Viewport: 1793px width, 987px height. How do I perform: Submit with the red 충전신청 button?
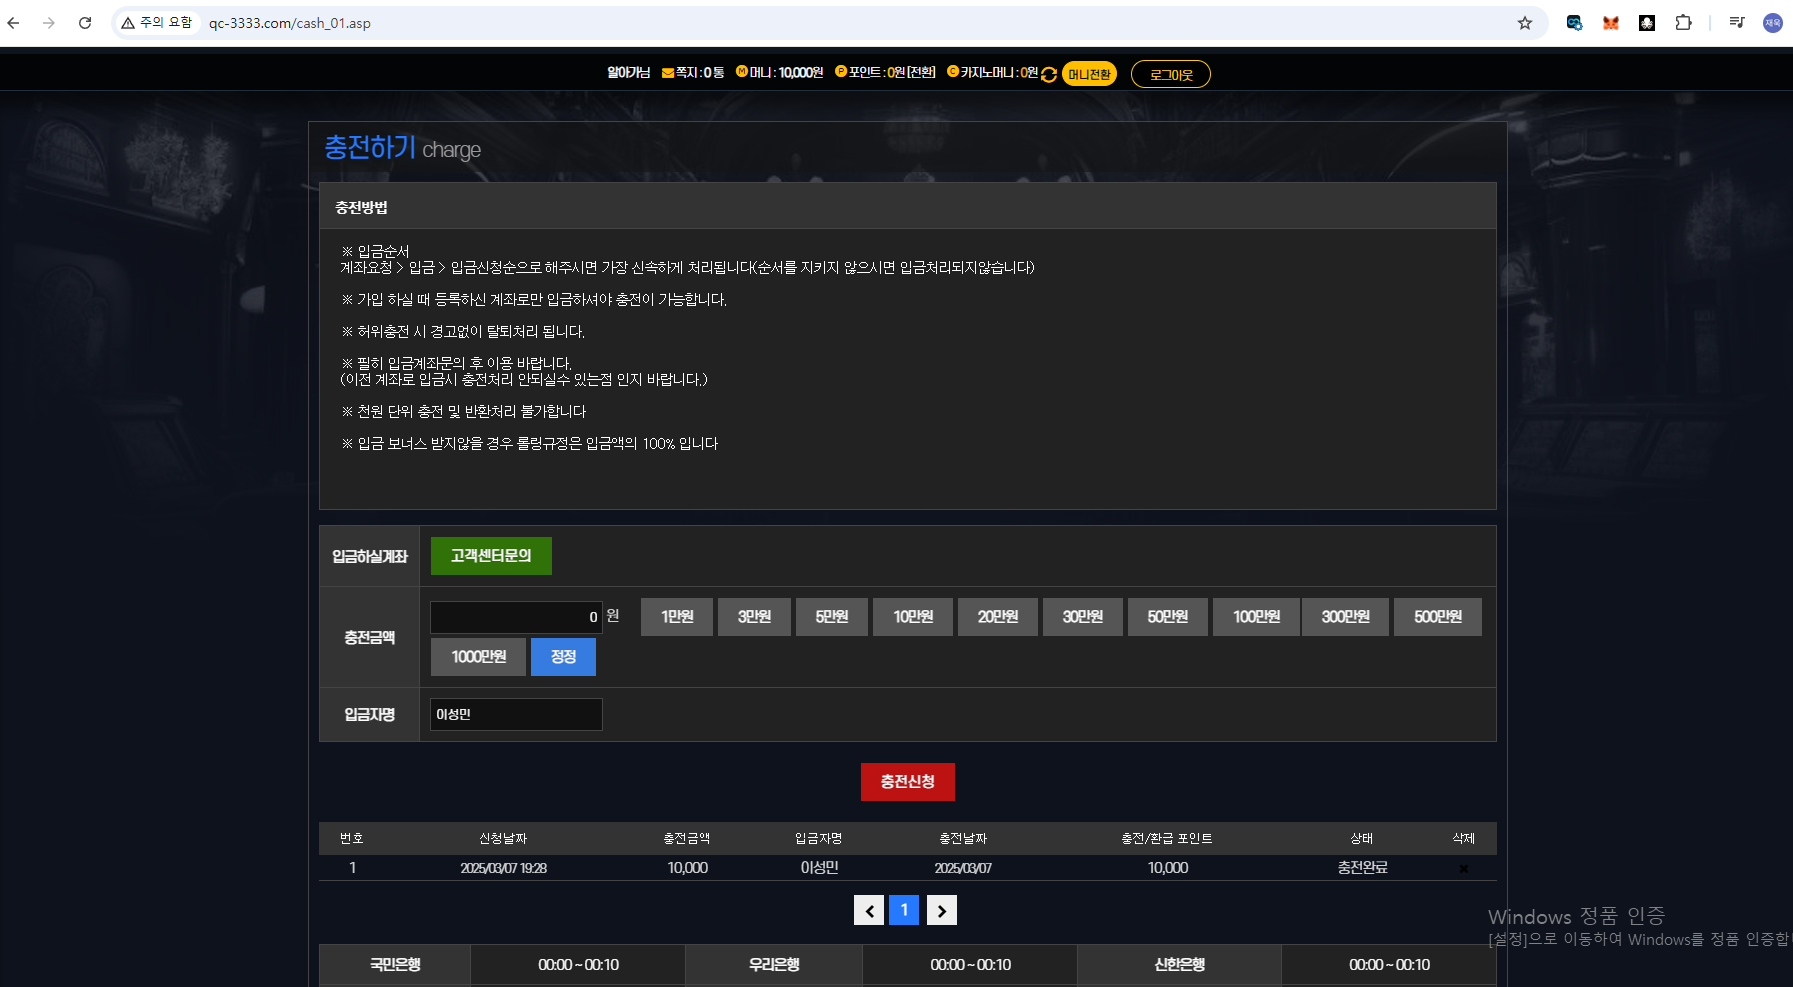tap(907, 782)
